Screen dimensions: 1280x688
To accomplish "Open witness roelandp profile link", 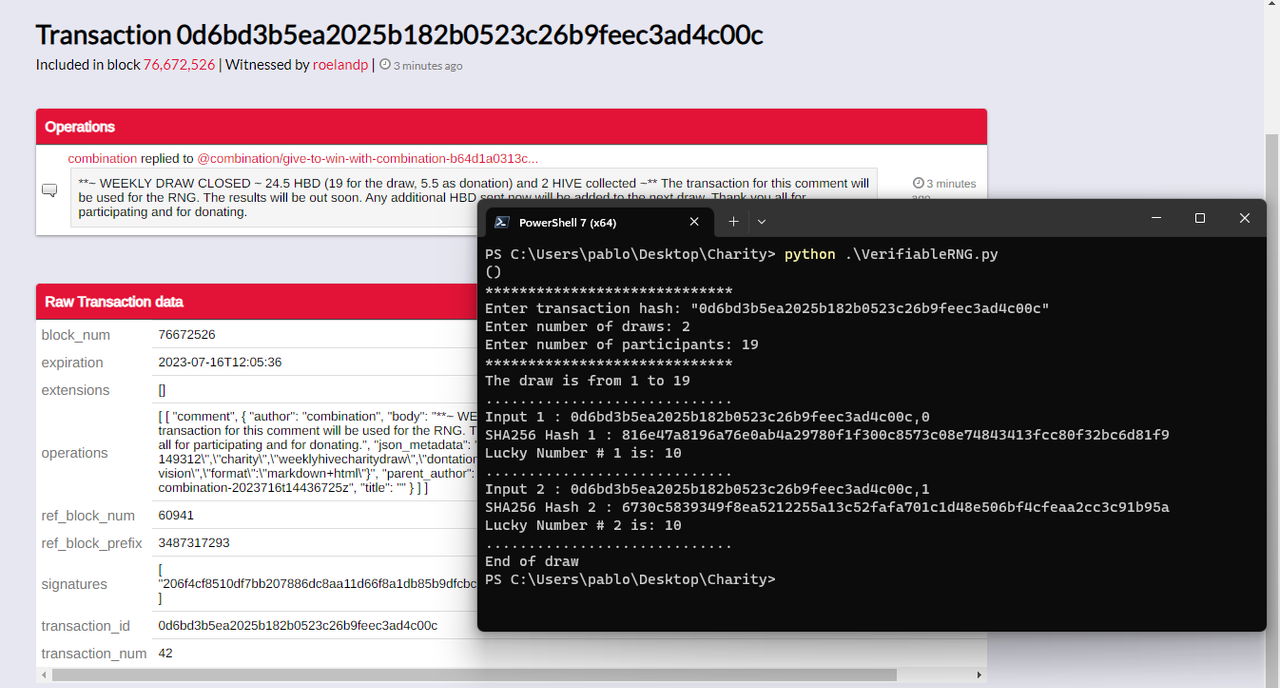I will pyautogui.click(x=340, y=65).
